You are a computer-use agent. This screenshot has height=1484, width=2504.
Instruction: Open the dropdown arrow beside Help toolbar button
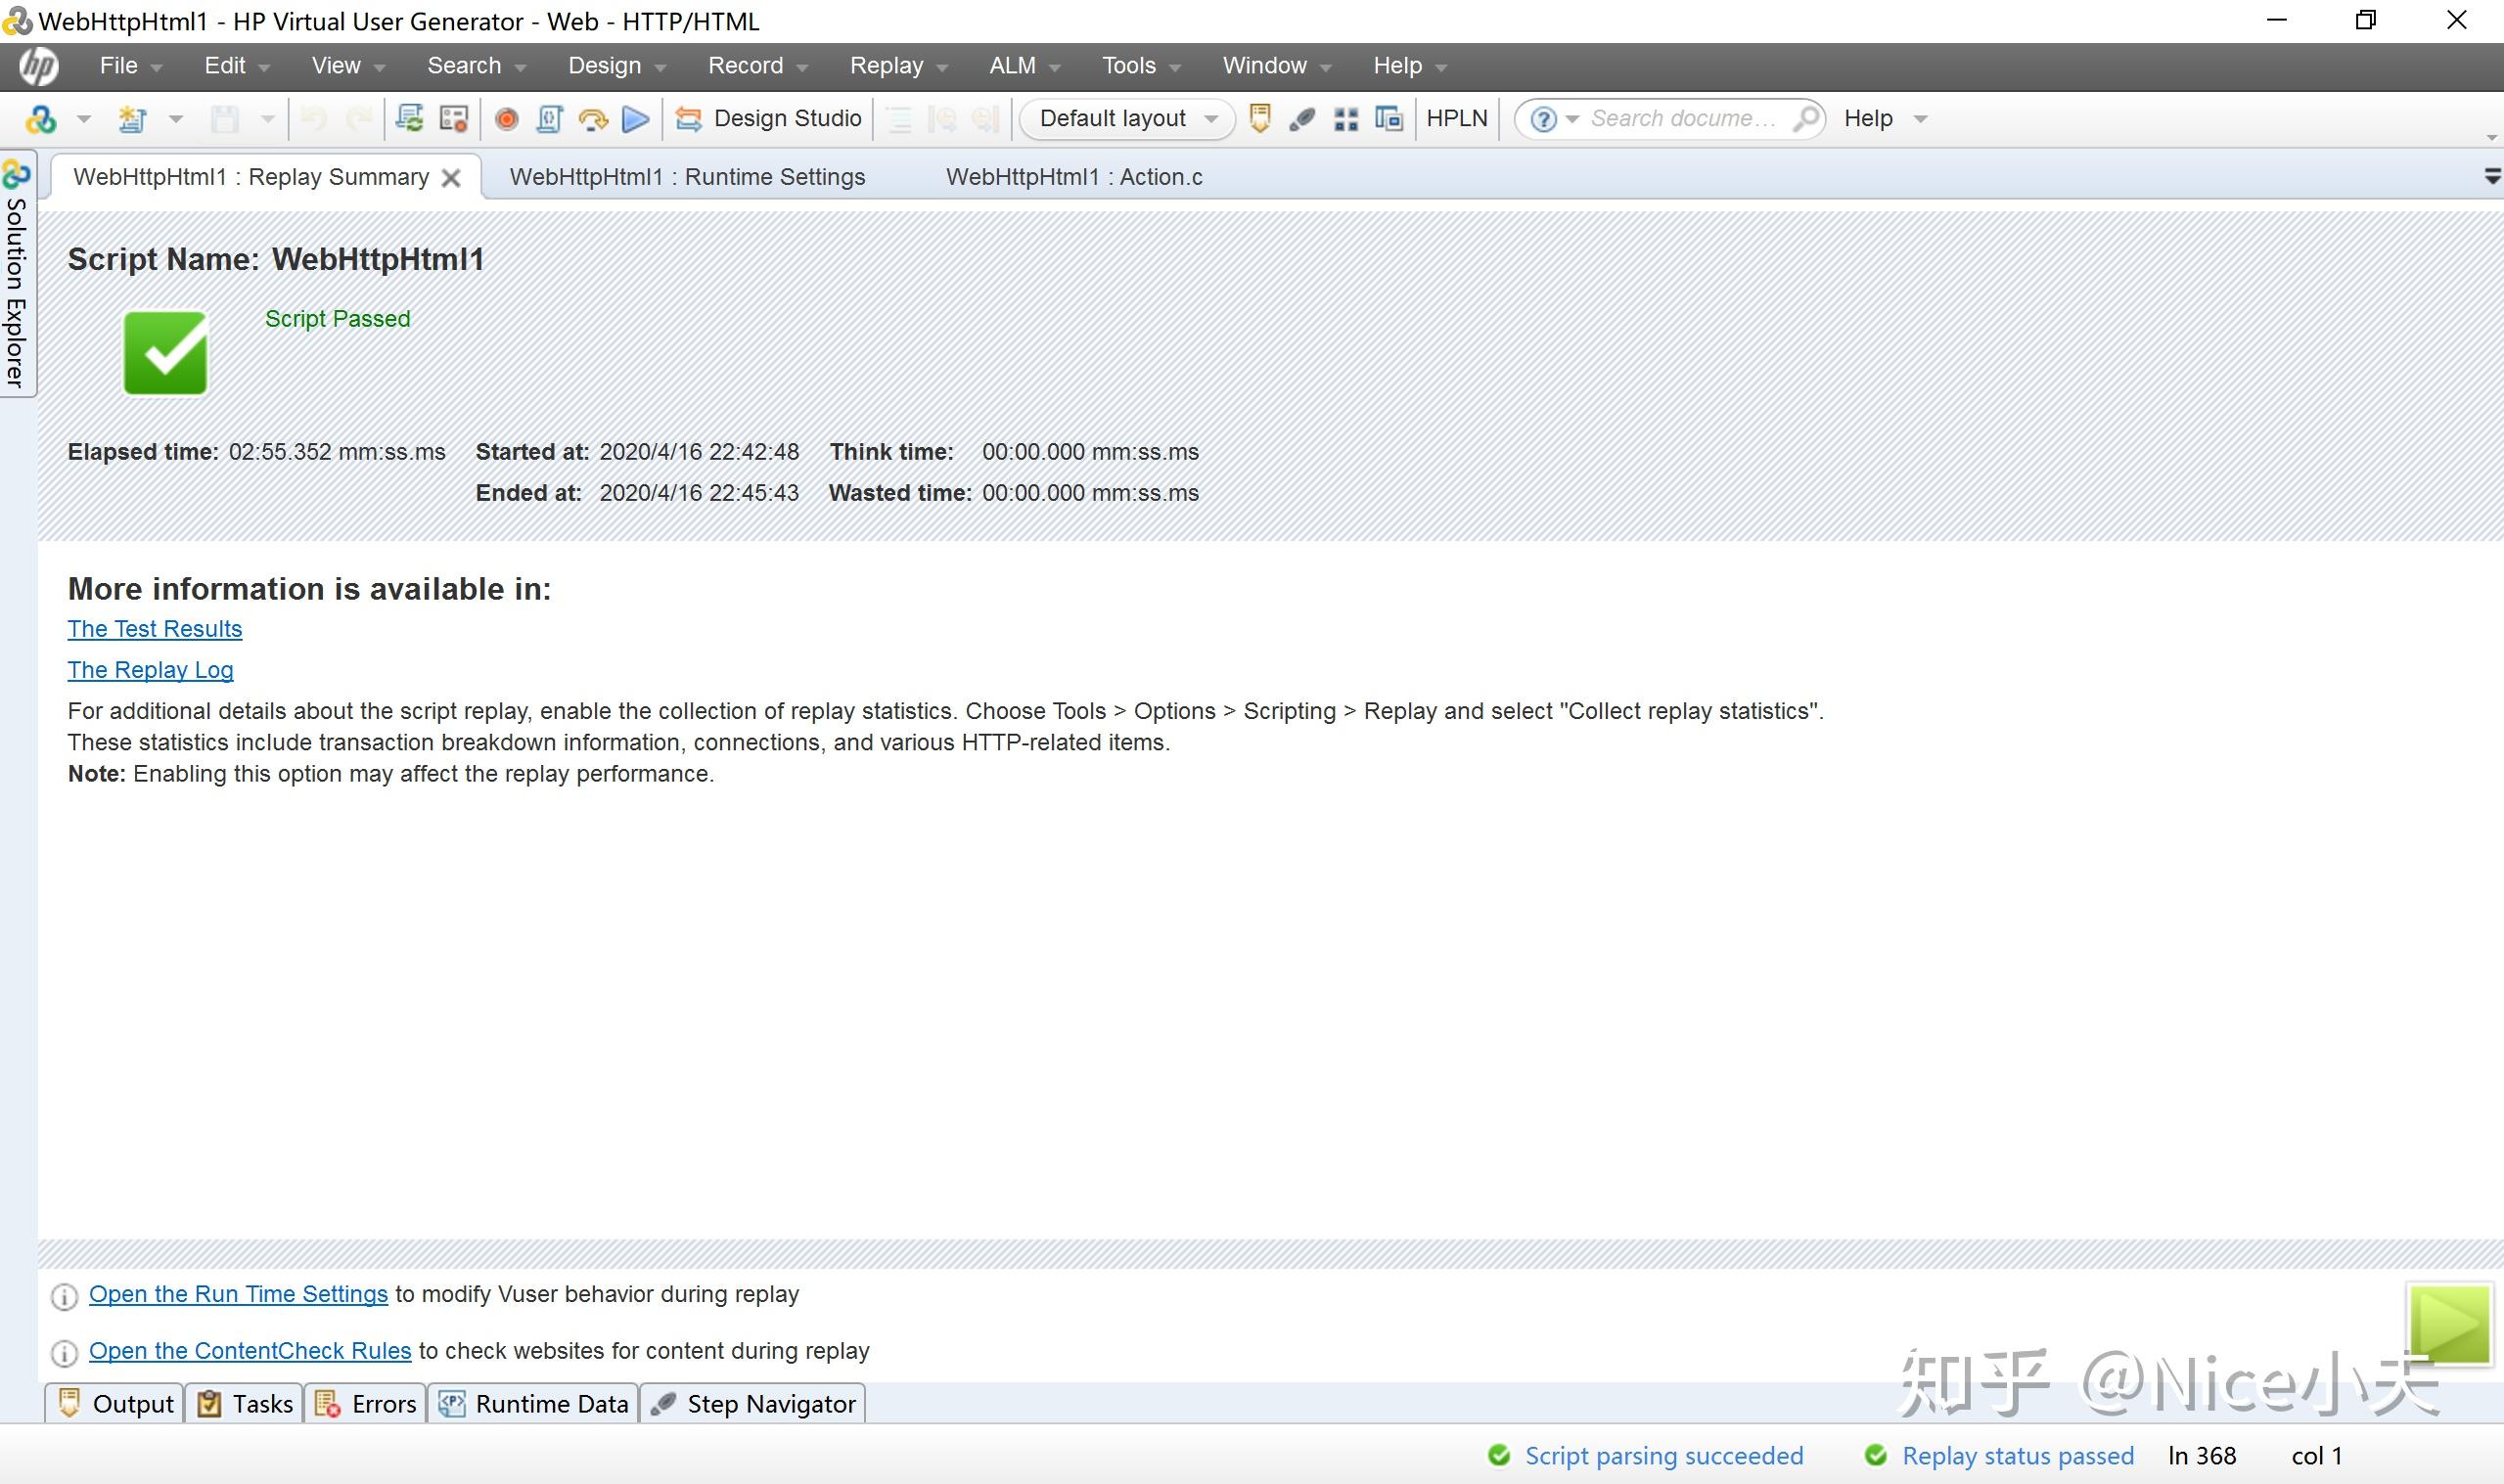tap(1920, 119)
